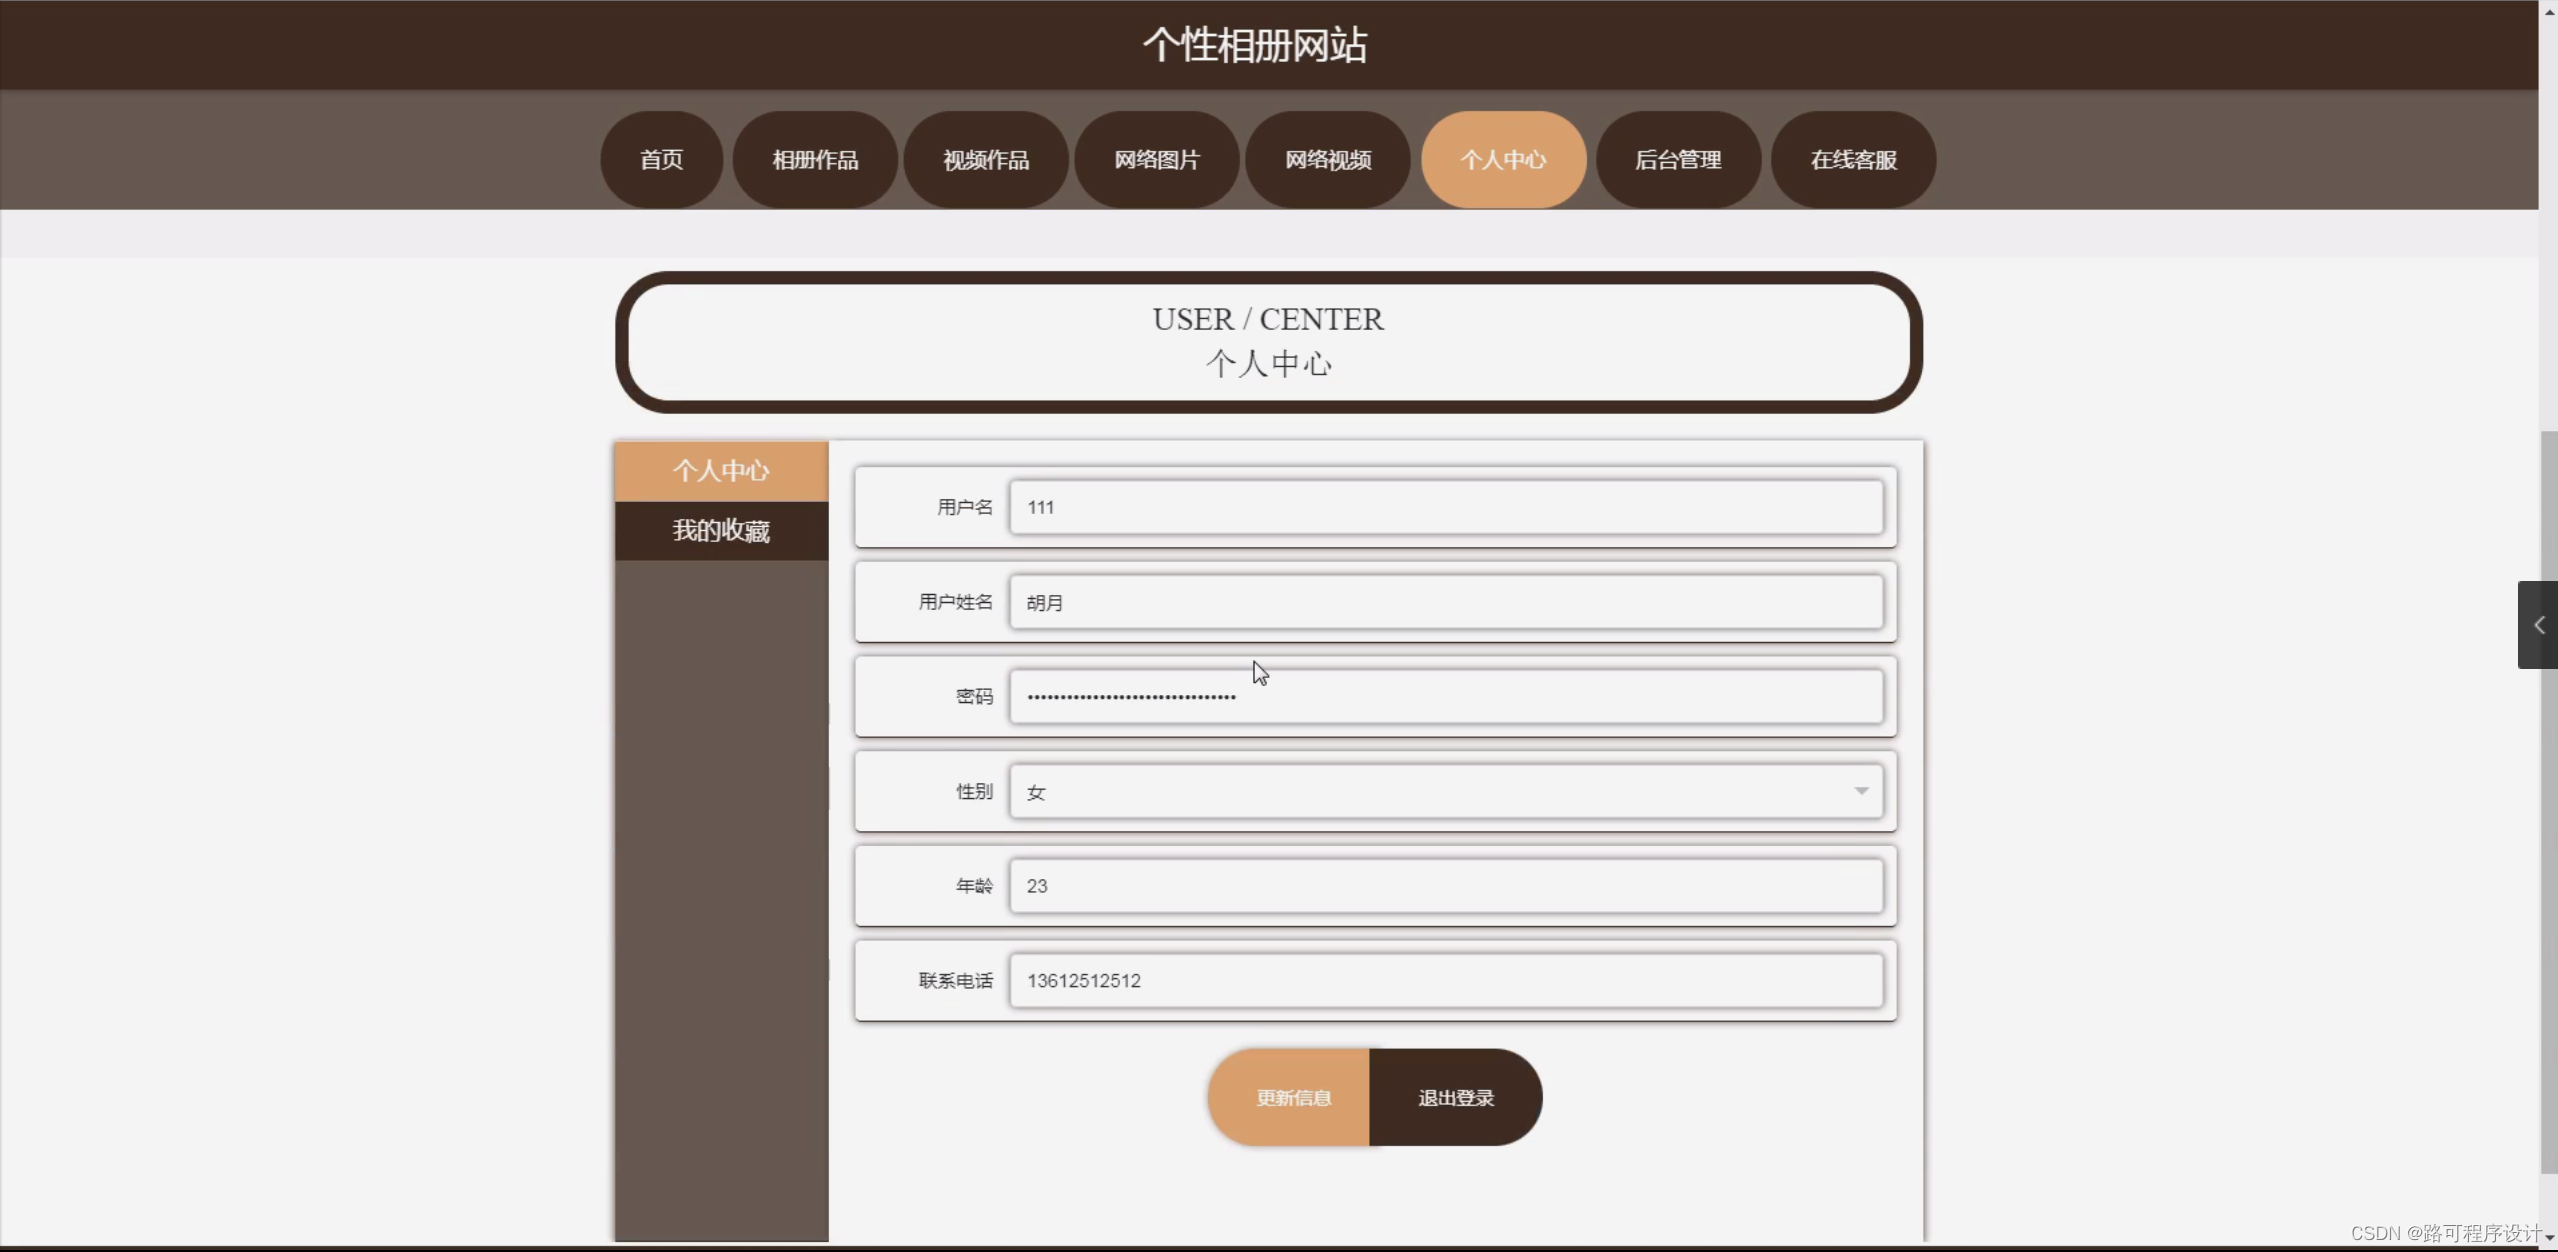Open 相册作品 album works section
This screenshot has width=2558, height=1252.
tap(815, 160)
